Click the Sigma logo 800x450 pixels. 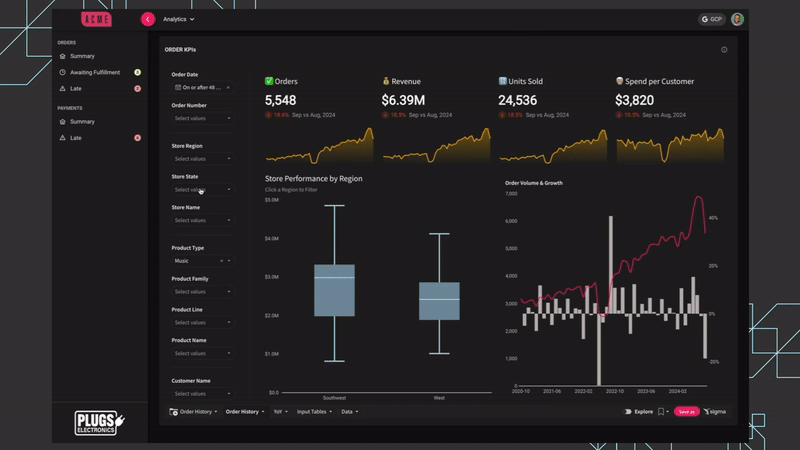[x=715, y=411]
